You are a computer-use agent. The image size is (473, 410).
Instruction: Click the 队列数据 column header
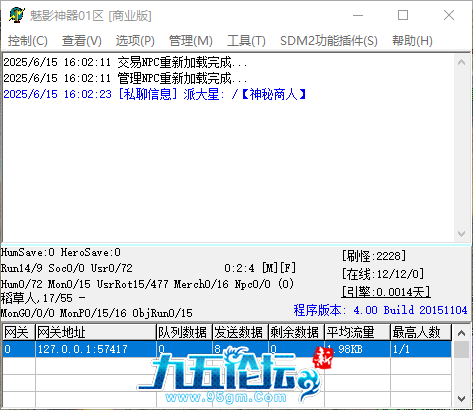(x=184, y=332)
